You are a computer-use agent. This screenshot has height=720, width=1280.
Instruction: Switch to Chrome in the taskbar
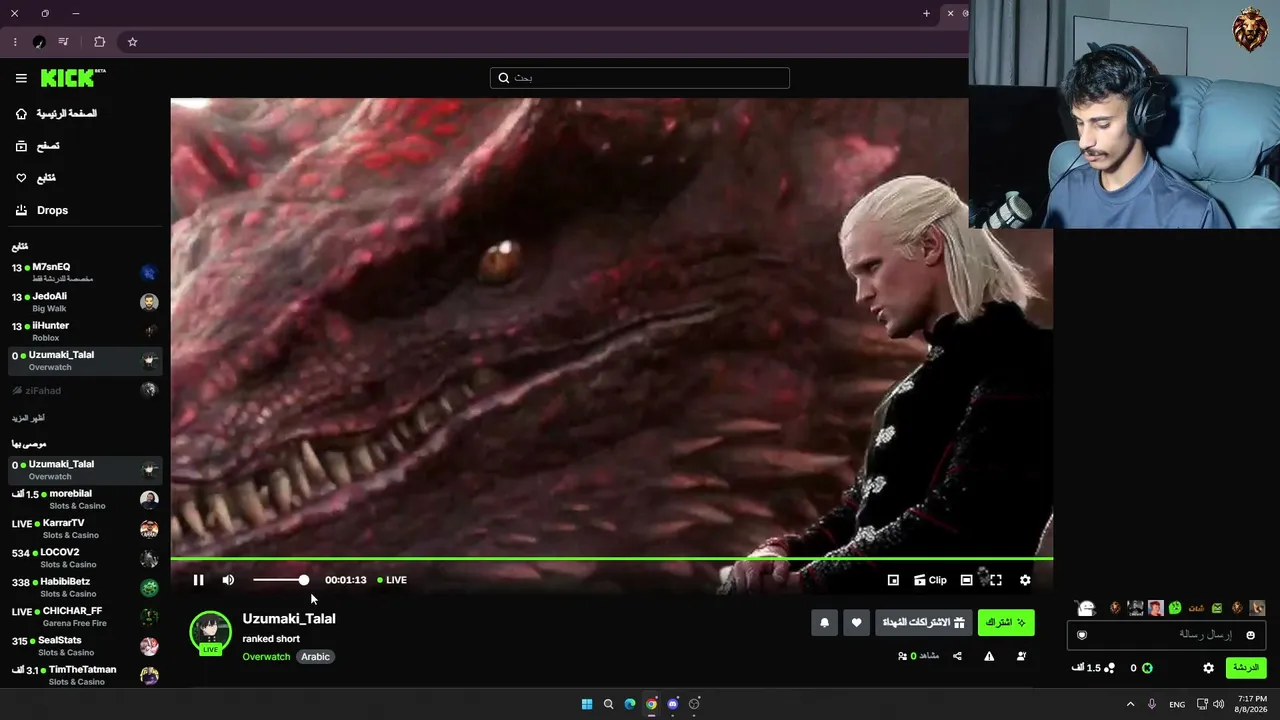coord(651,704)
